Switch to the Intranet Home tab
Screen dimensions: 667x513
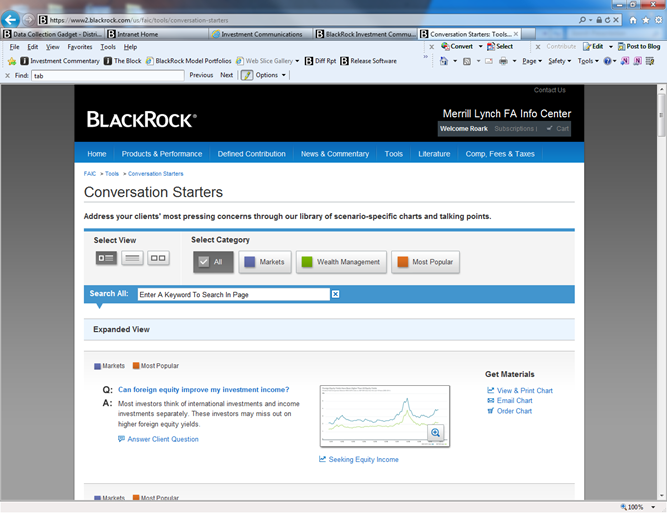click(x=157, y=34)
